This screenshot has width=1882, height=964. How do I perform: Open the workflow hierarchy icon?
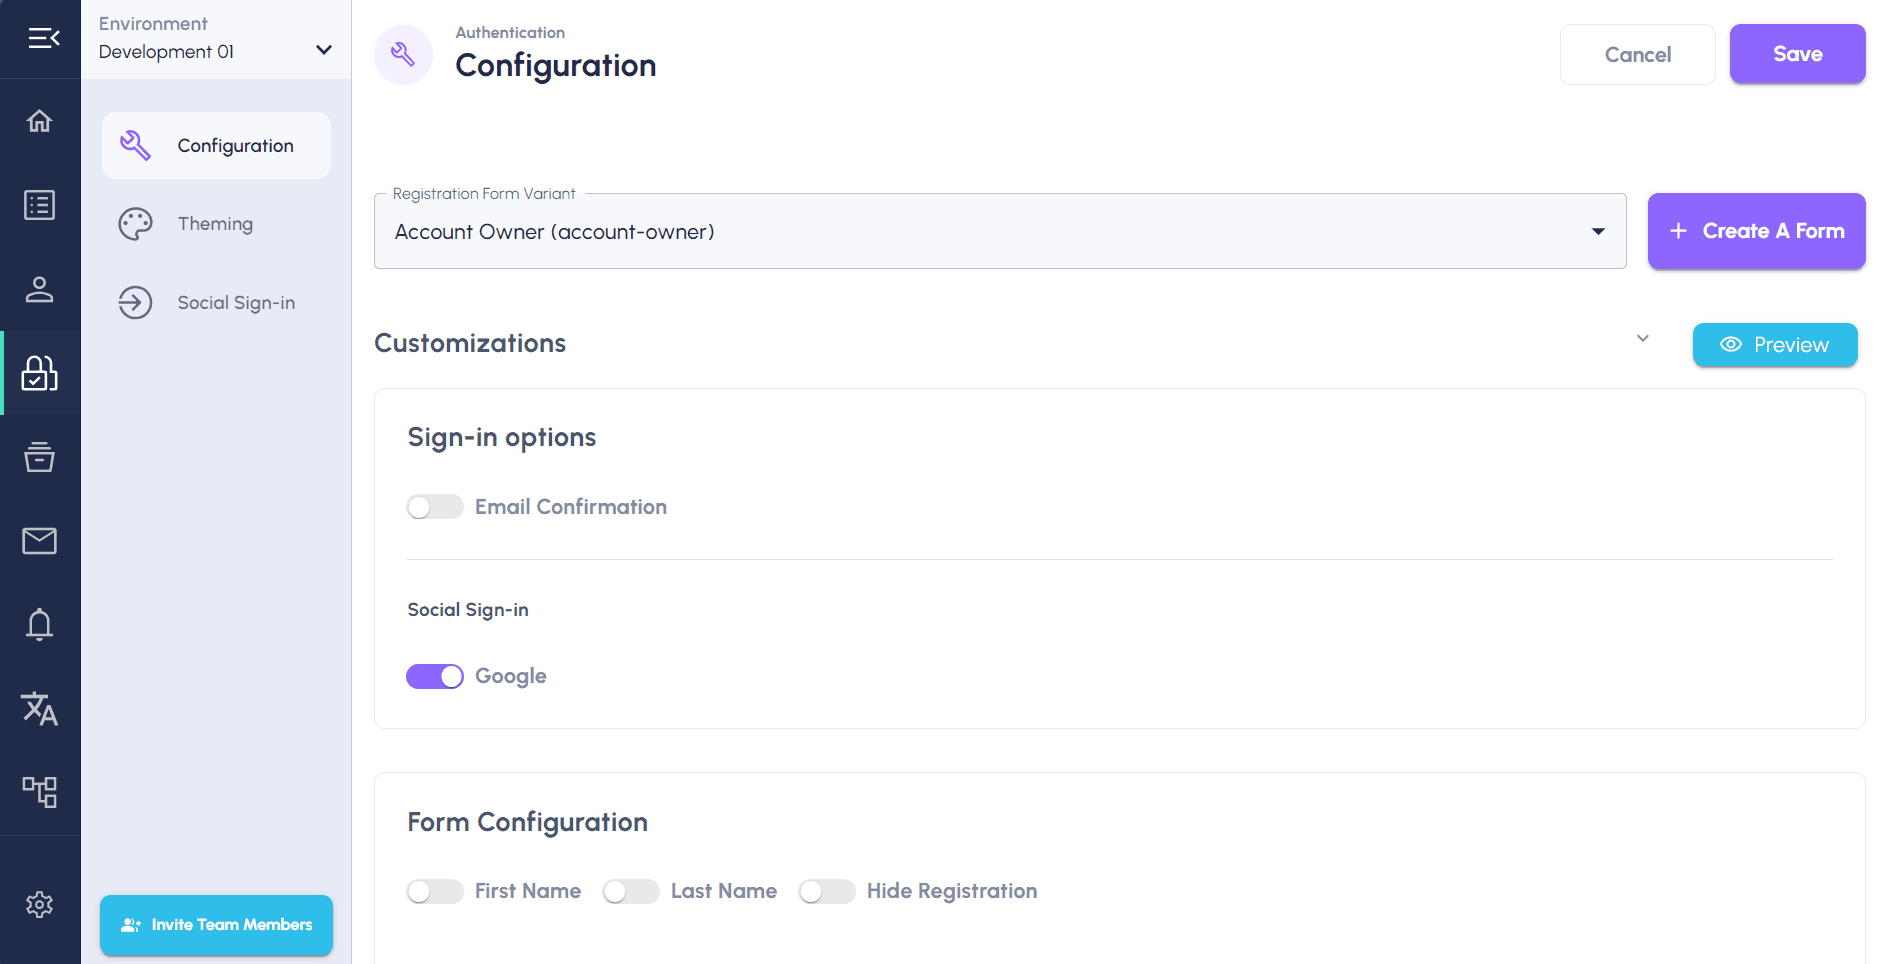pyautogui.click(x=40, y=791)
